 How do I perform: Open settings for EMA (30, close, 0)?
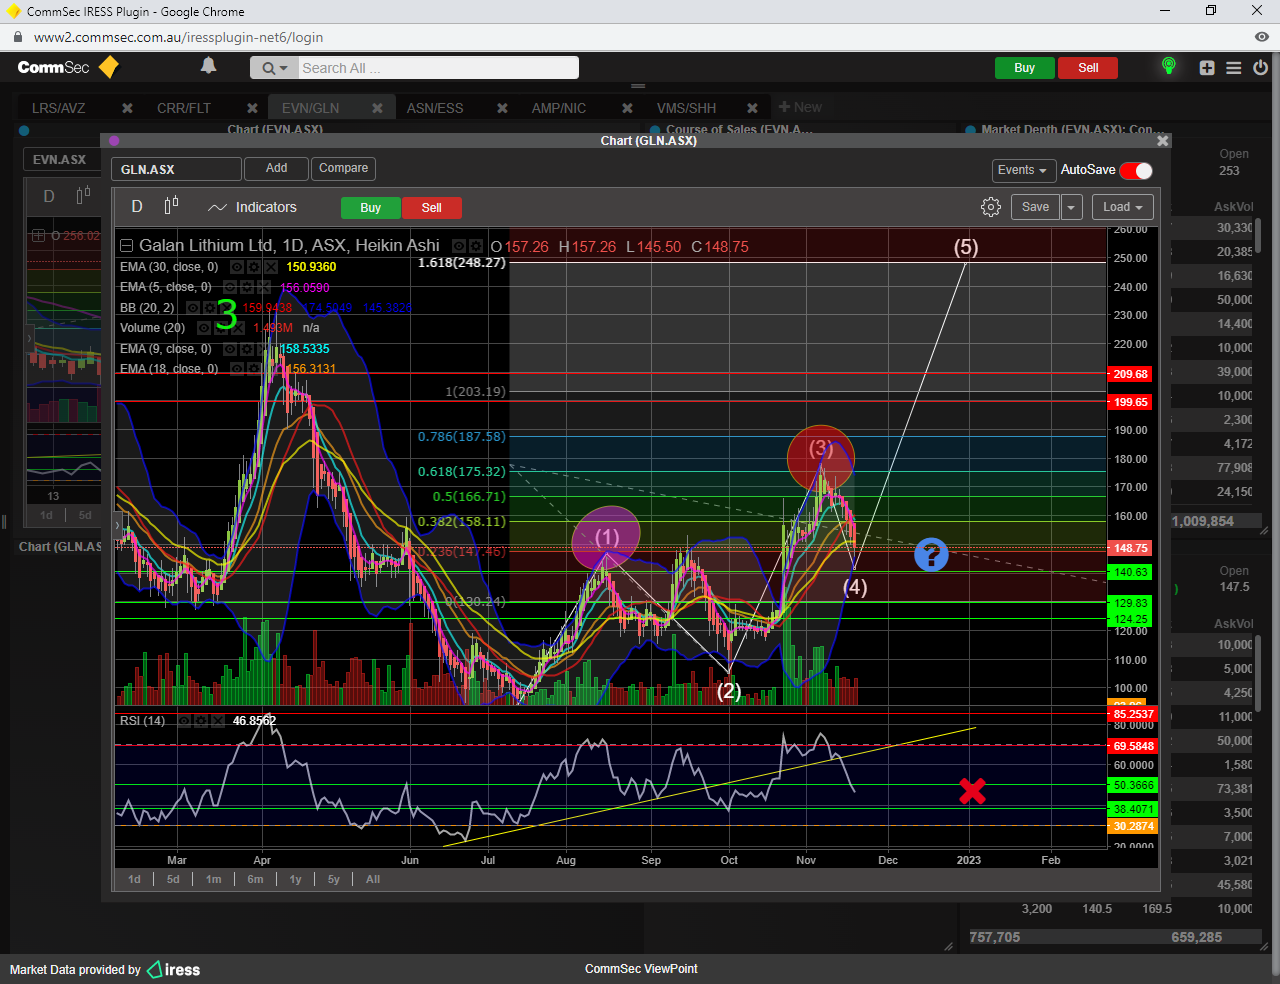point(254,267)
